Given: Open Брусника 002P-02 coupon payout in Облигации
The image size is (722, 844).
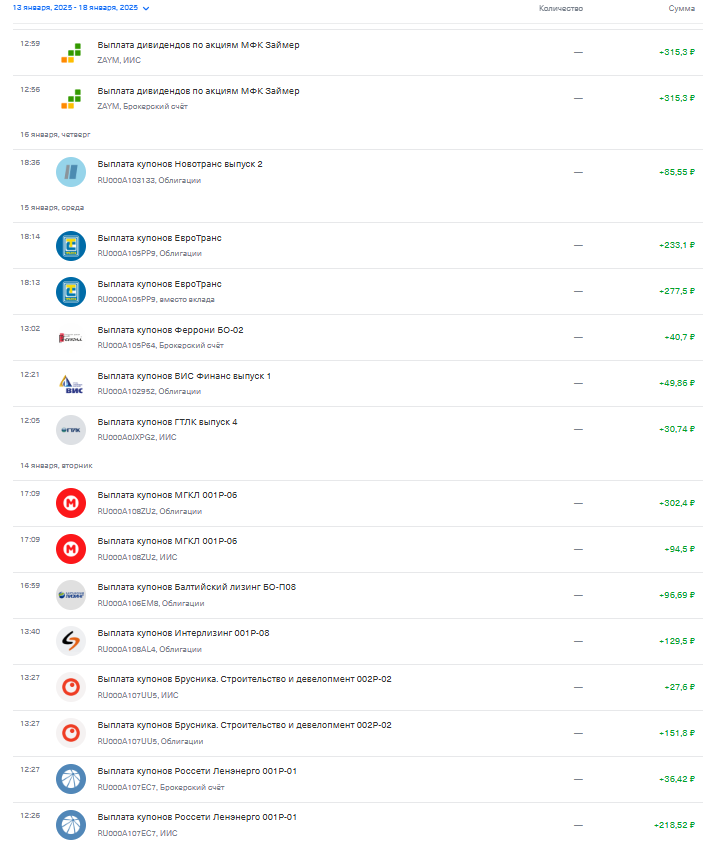Looking at the screenshot, I should (358, 733).
